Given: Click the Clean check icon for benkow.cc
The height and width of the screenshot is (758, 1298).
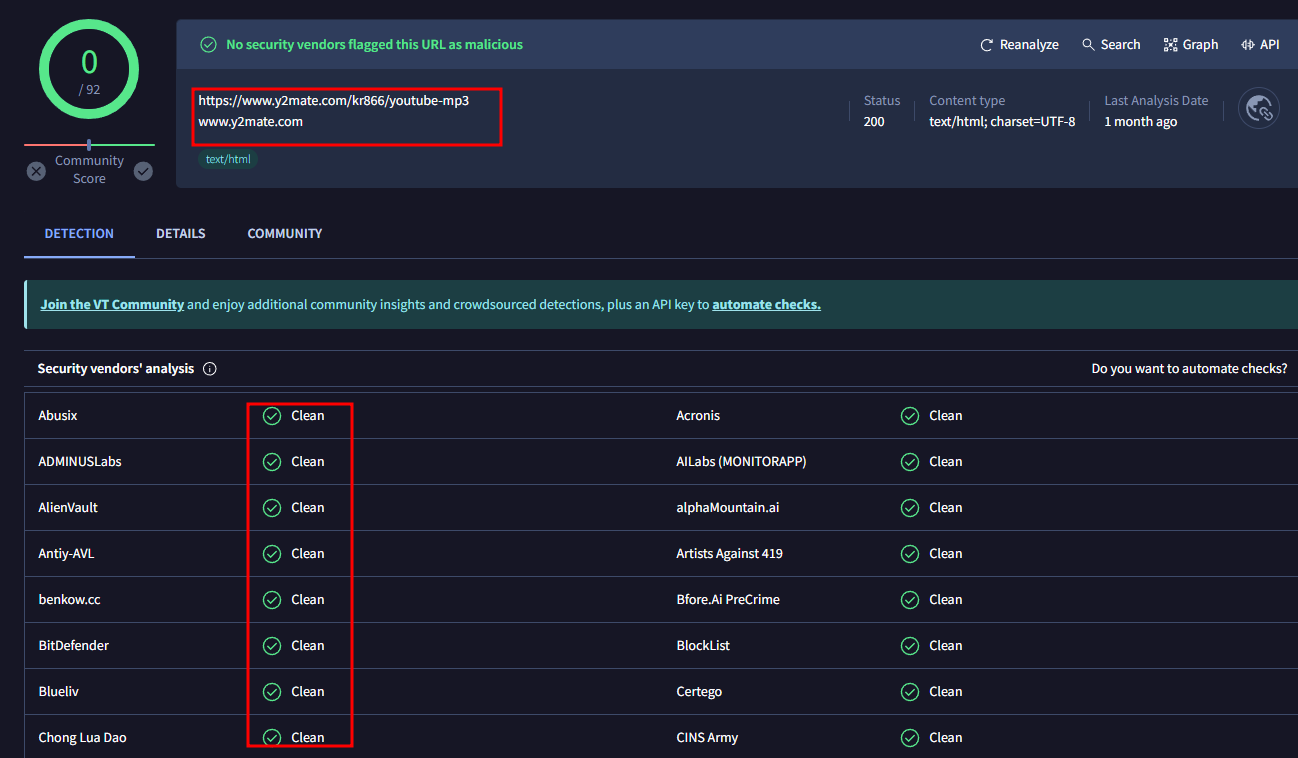Looking at the screenshot, I should pyautogui.click(x=272, y=600).
